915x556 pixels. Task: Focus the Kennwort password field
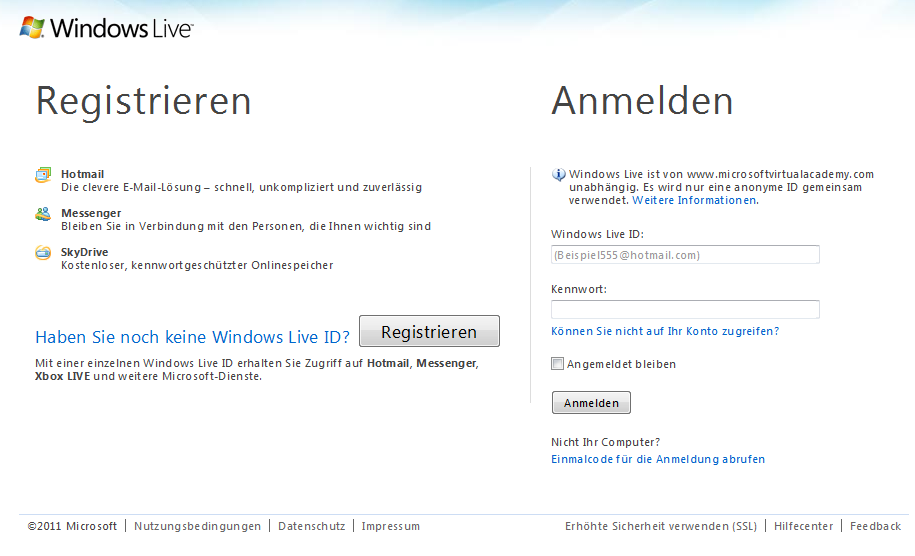coord(685,309)
